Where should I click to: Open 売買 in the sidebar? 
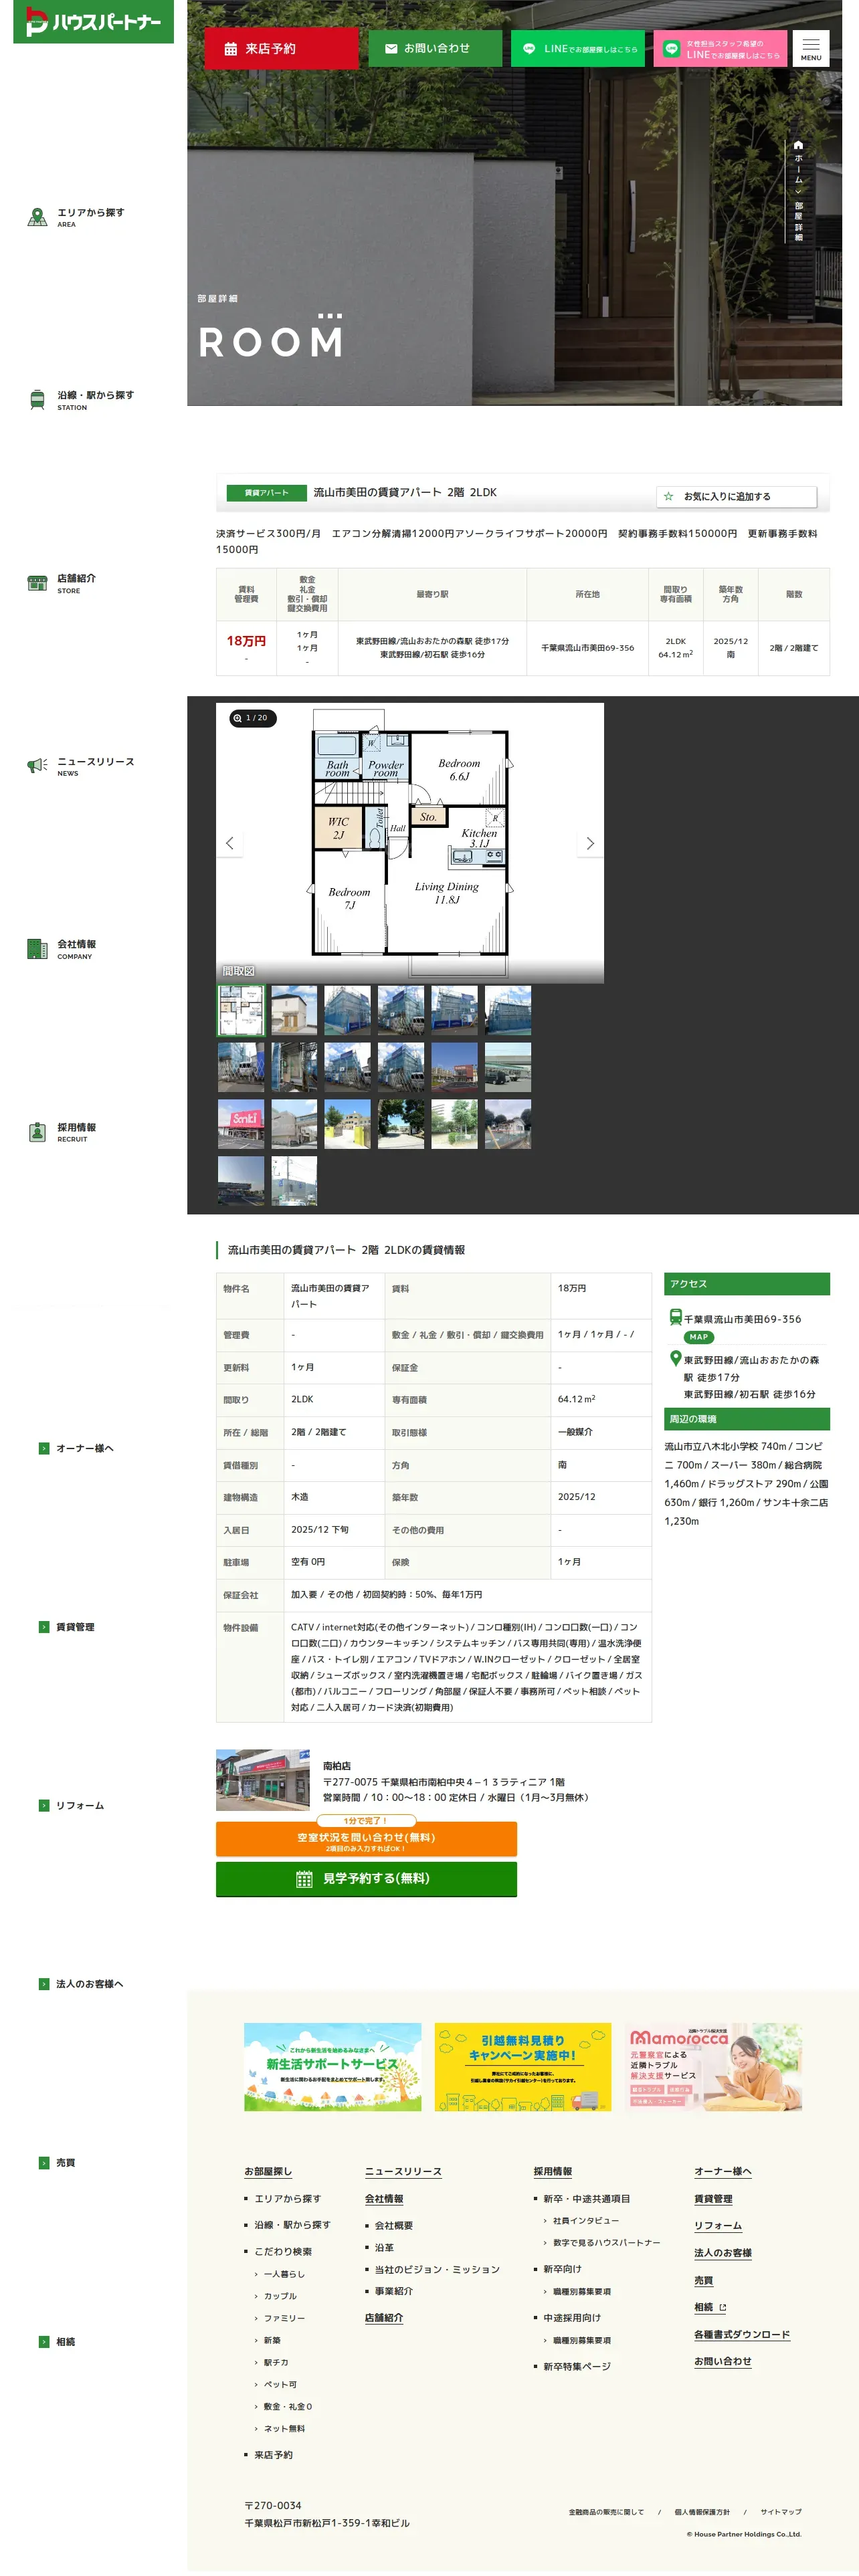(x=65, y=2163)
